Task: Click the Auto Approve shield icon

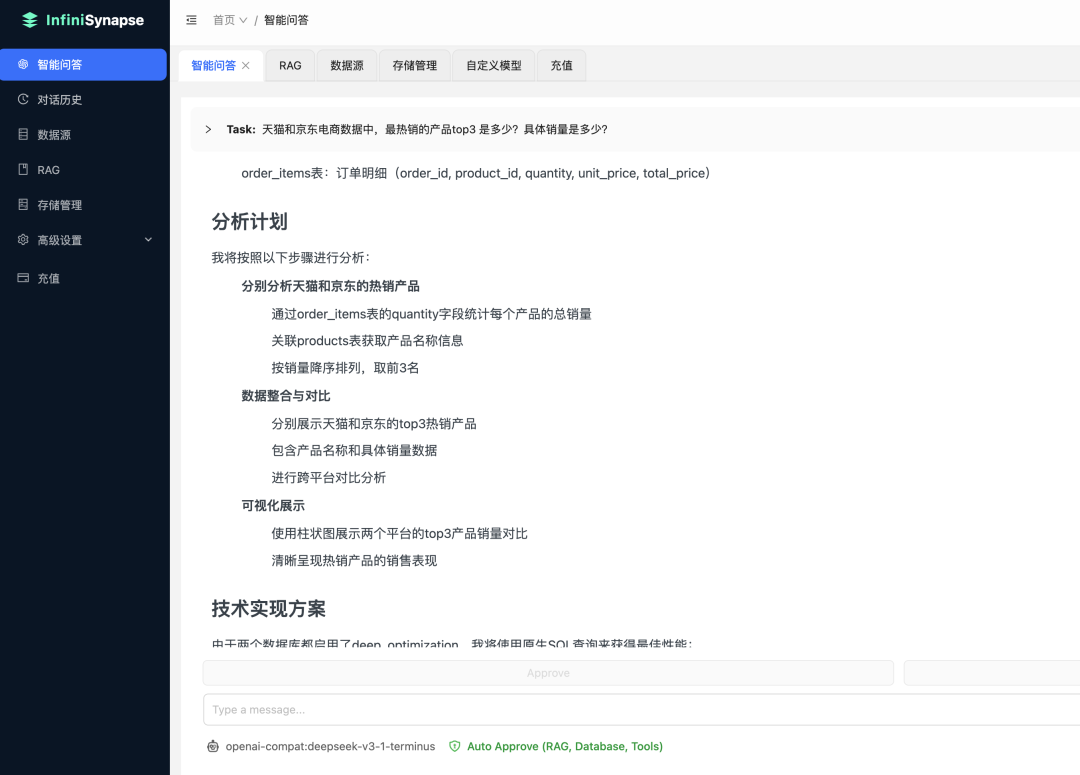Action: pyautogui.click(x=455, y=746)
